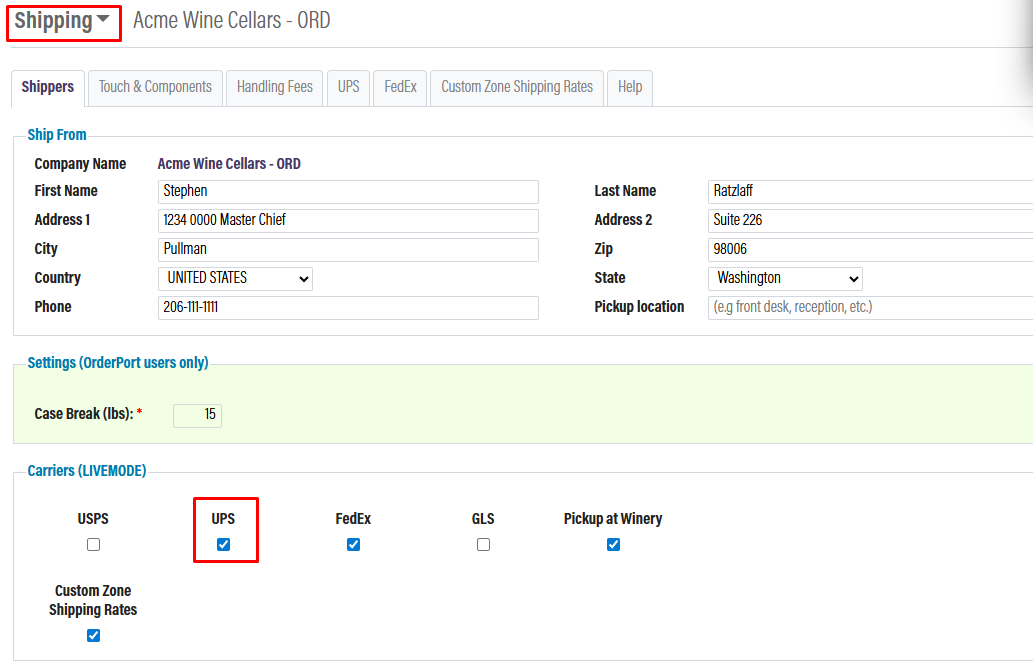This screenshot has width=1033, height=666.
Task: Open the Shipping dropdown menu
Action: pyautogui.click(x=62, y=21)
